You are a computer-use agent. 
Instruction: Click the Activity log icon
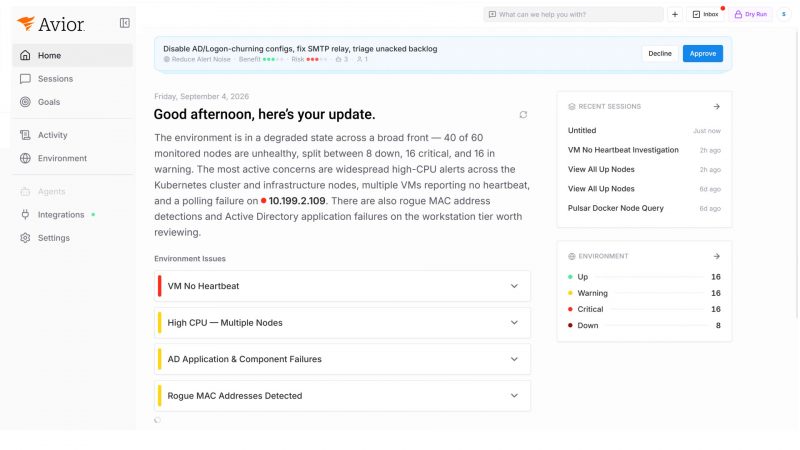click(25, 135)
